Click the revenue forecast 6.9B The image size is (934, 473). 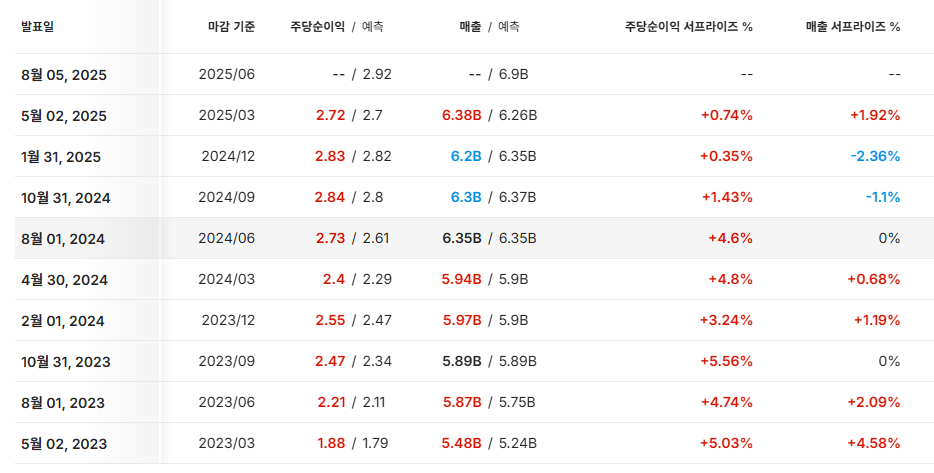(x=513, y=74)
